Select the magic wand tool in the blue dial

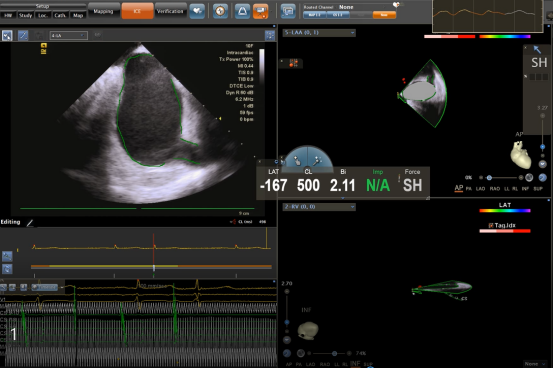(317, 161)
